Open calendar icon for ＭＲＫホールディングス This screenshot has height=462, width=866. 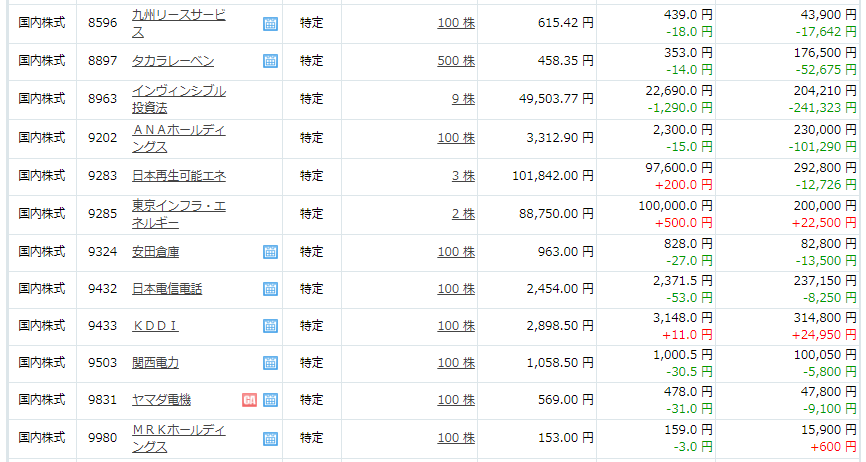point(270,438)
